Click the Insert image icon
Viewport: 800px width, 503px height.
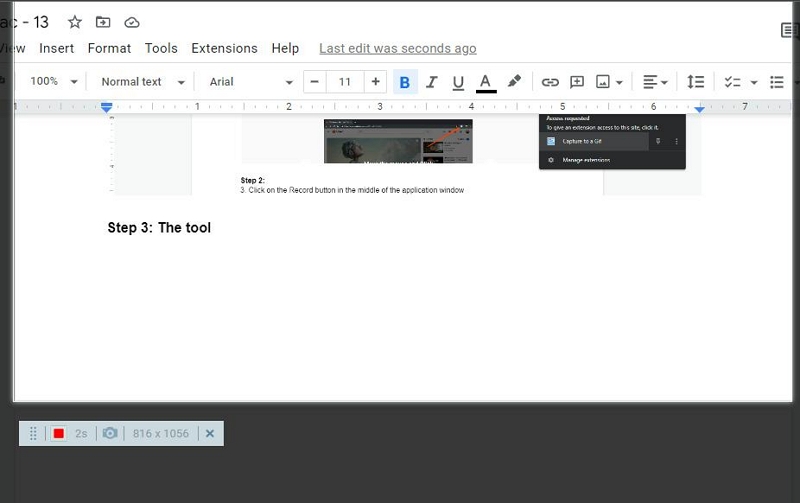coord(603,82)
